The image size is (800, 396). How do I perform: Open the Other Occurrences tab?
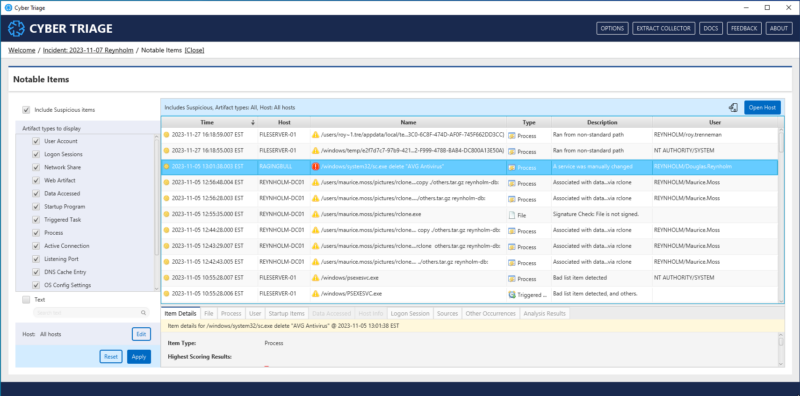(490, 313)
